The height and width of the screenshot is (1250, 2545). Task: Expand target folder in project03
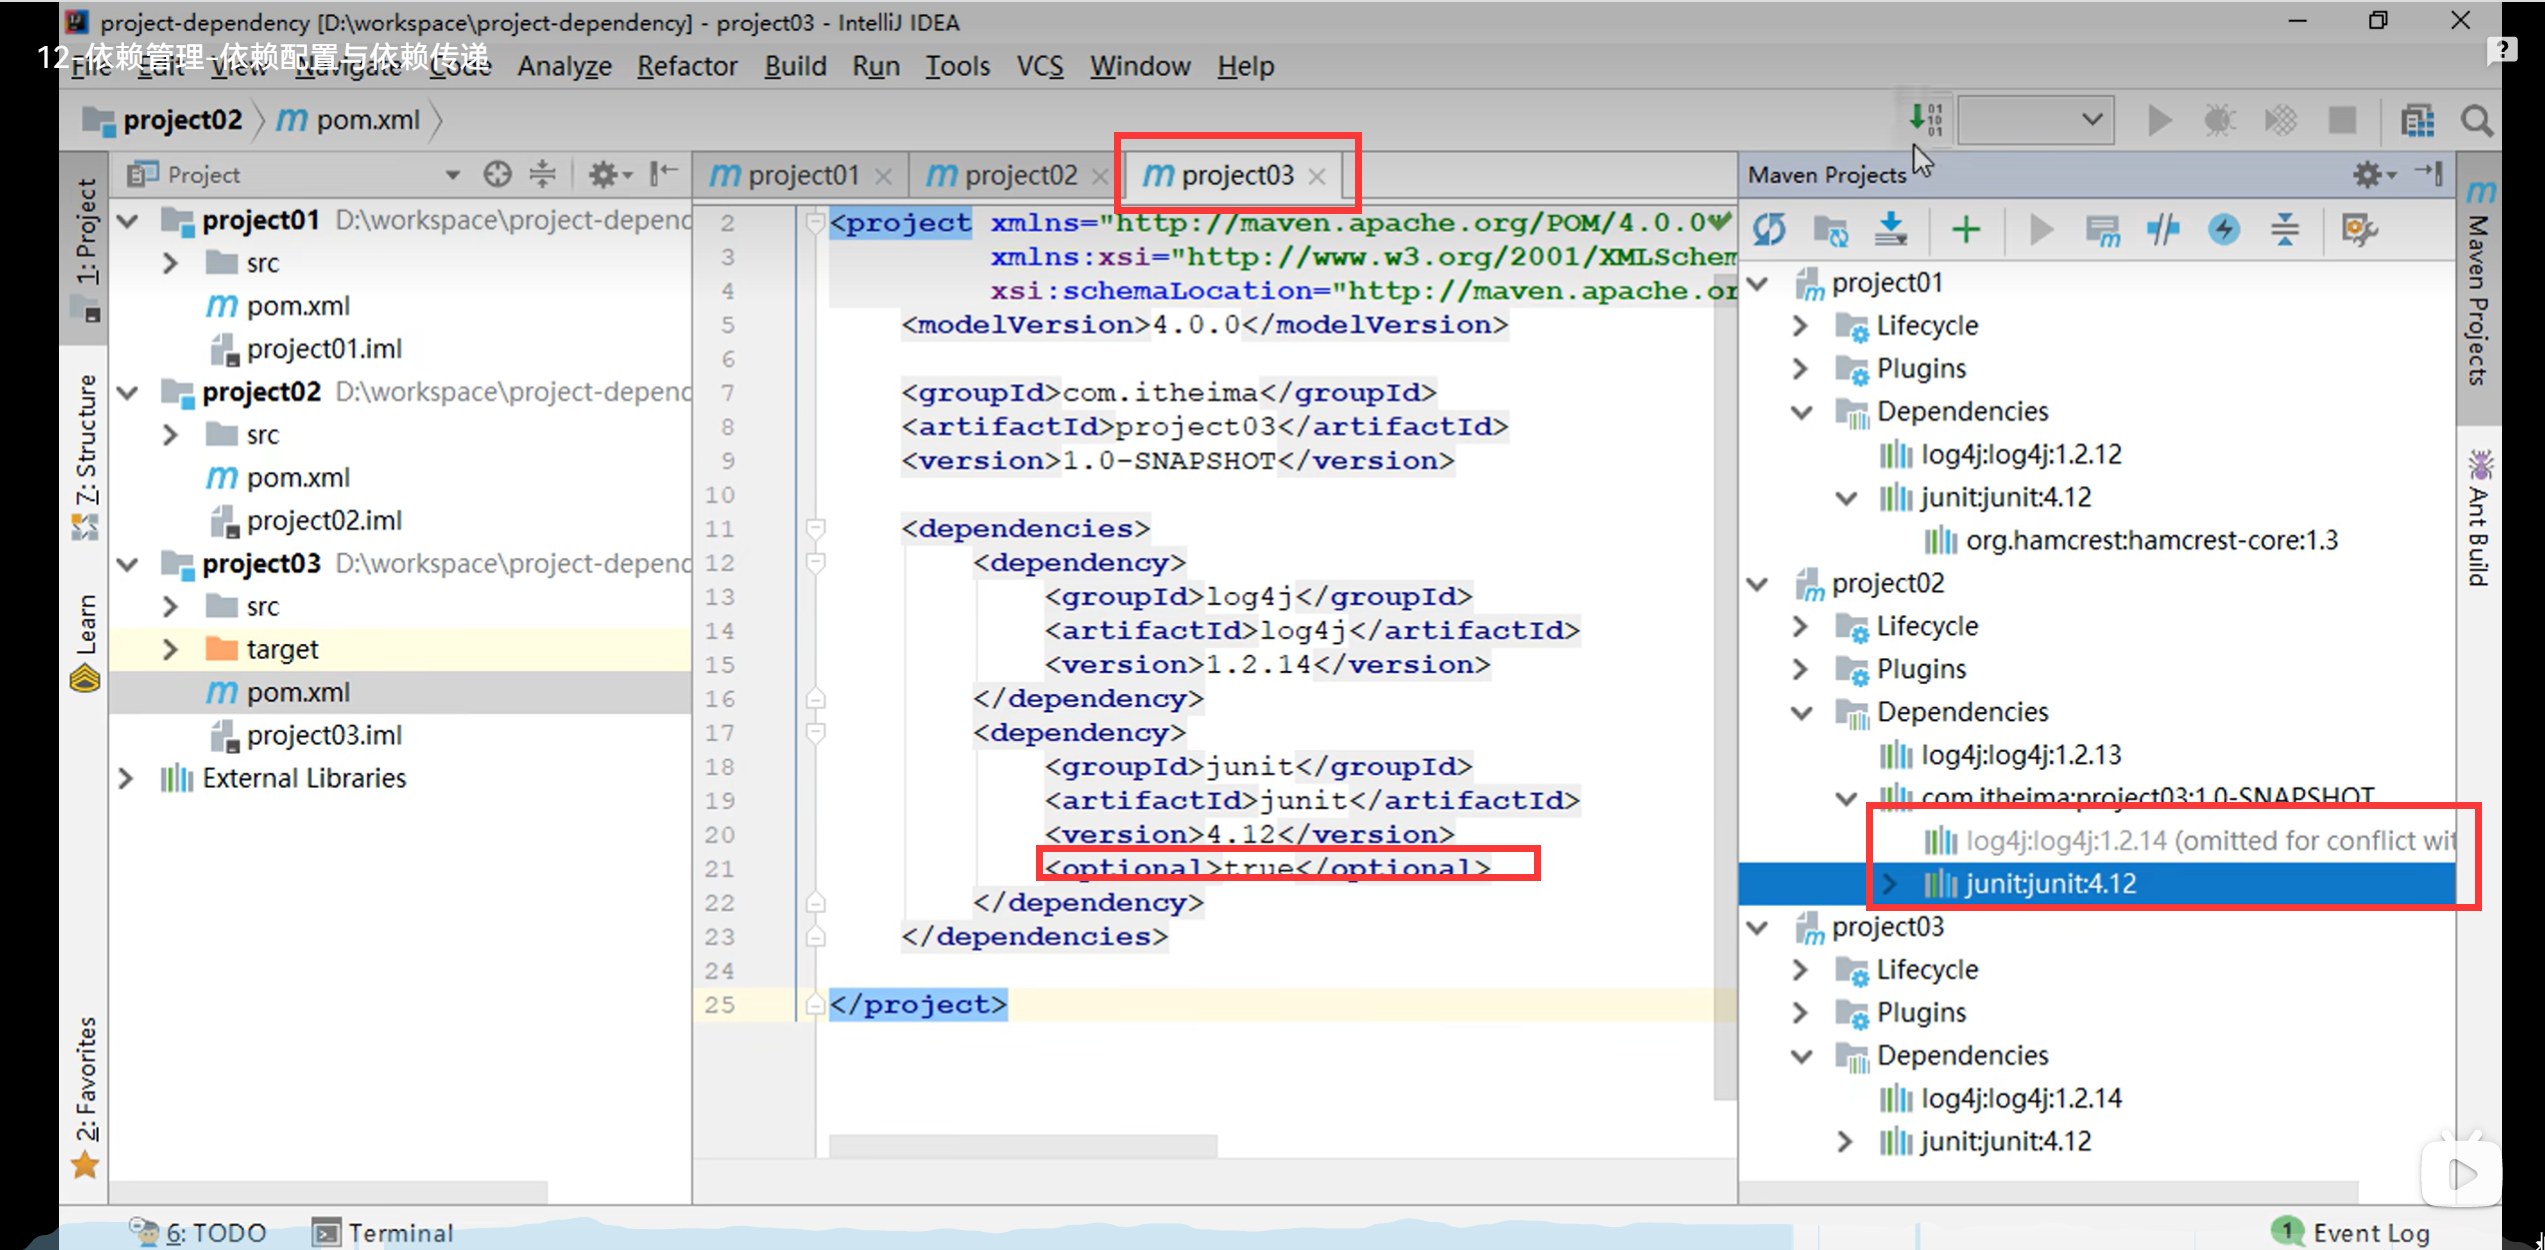(170, 649)
